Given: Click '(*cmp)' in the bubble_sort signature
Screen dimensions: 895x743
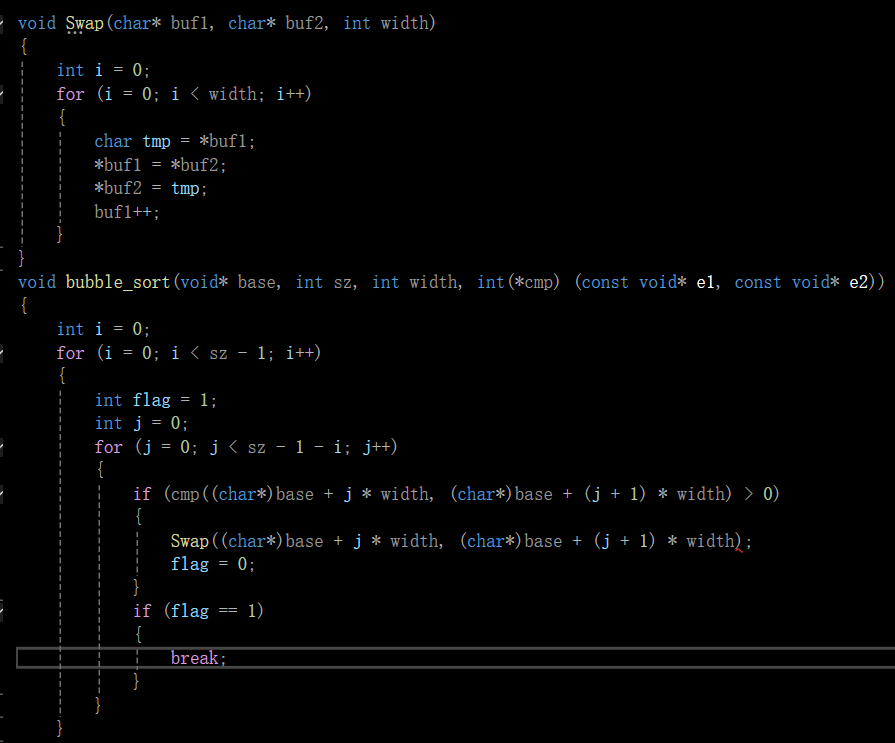Looking at the screenshot, I should point(533,282).
